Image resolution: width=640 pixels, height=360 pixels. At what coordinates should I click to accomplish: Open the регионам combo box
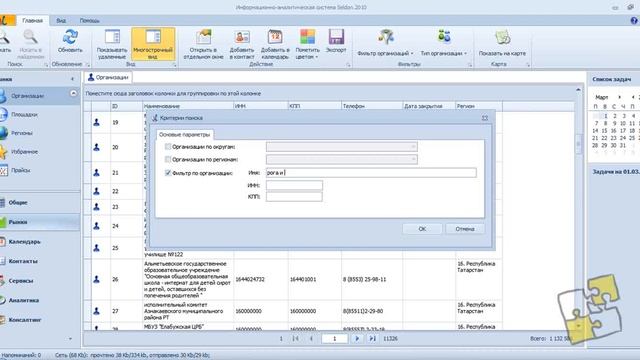342,159
